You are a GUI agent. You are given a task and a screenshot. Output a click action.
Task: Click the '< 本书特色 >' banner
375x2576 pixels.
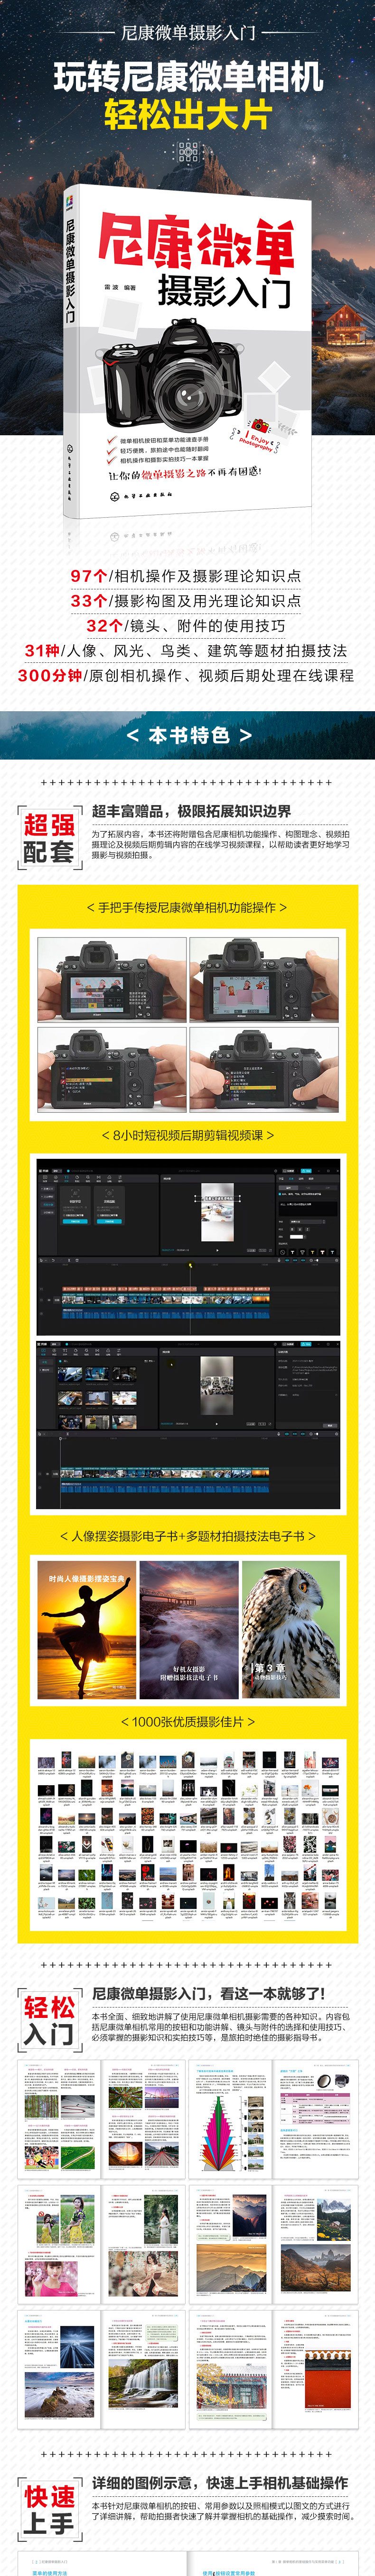coord(188,736)
